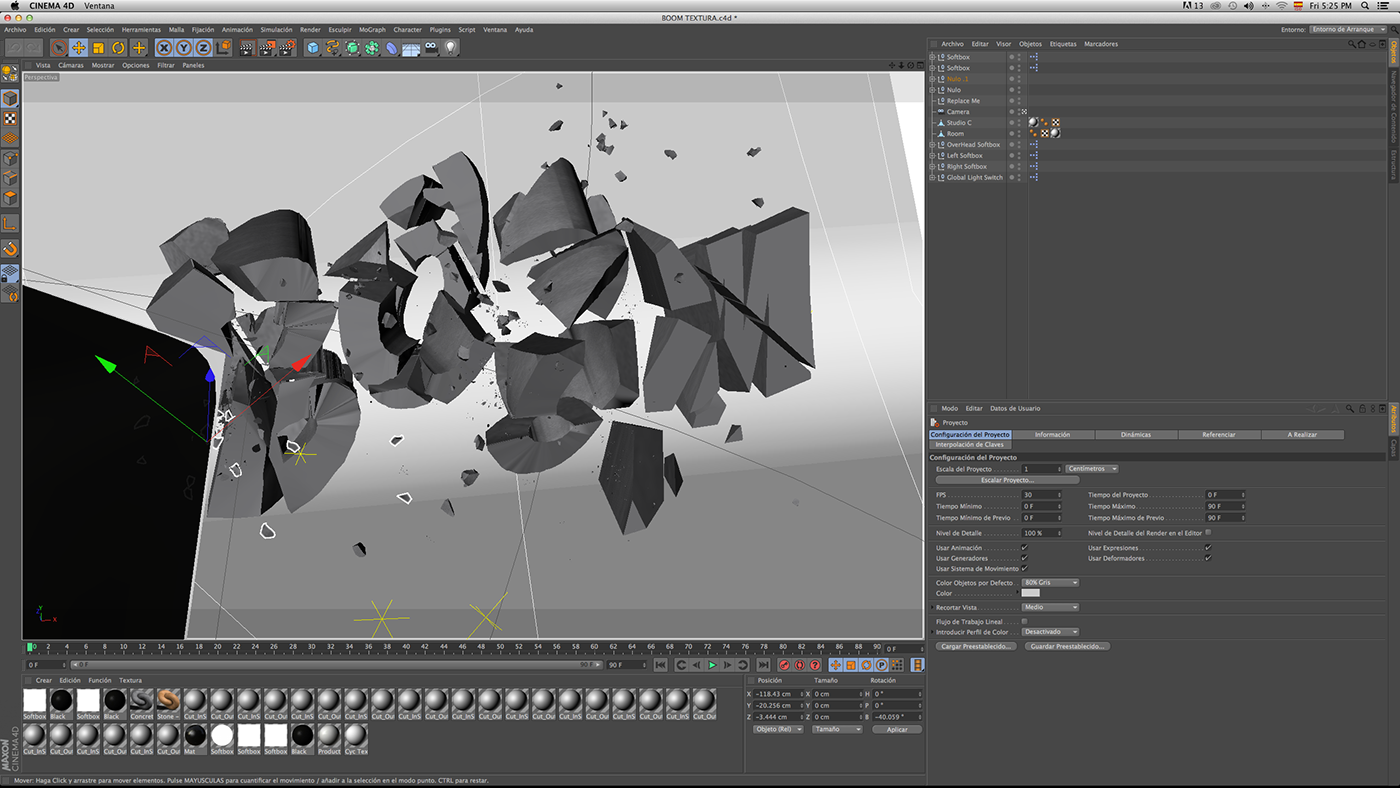Image resolution: width=1400 pixels, height=788 pixels.
Task: Click Guardar Preestablecido button
Action: [x=1067, y=647]
